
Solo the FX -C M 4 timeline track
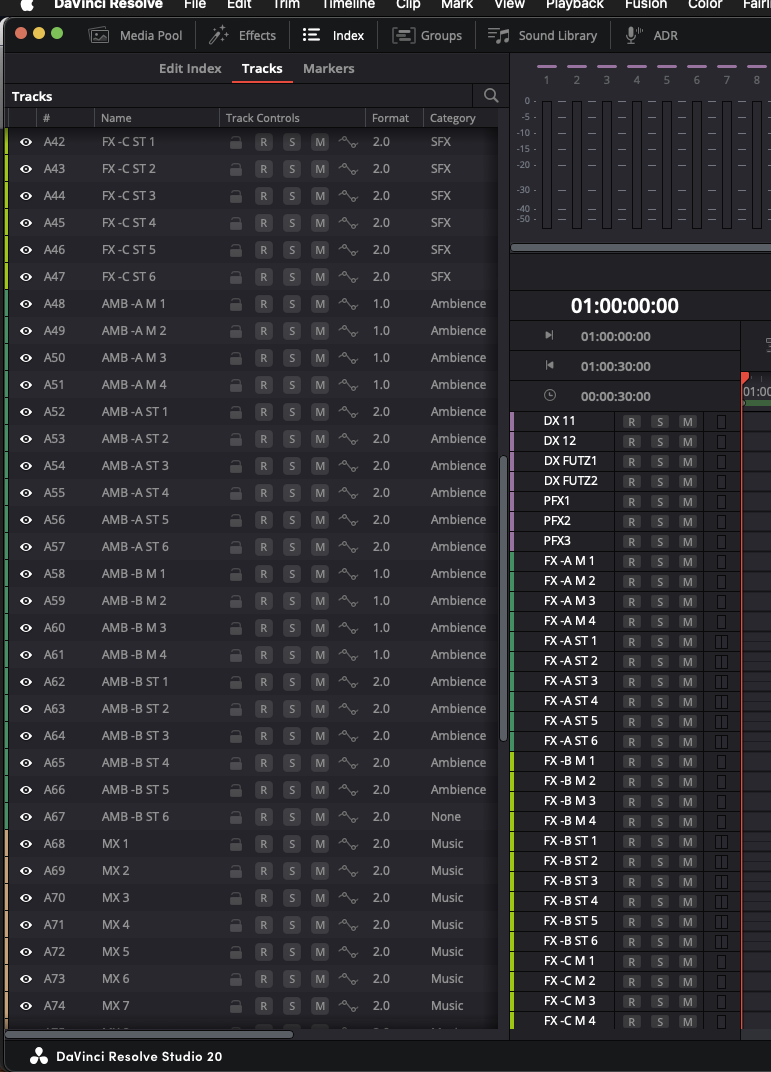point(660,1021)
